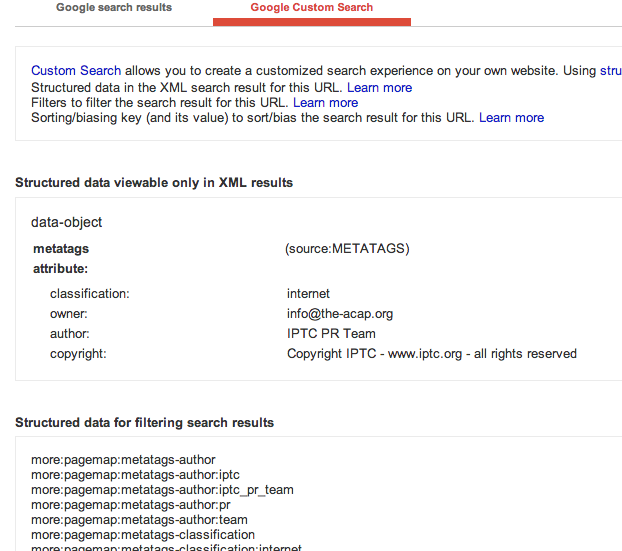The image size is (622, 551).
Task: Select the IPTC PR Team author value
Action: pos(331,334)
